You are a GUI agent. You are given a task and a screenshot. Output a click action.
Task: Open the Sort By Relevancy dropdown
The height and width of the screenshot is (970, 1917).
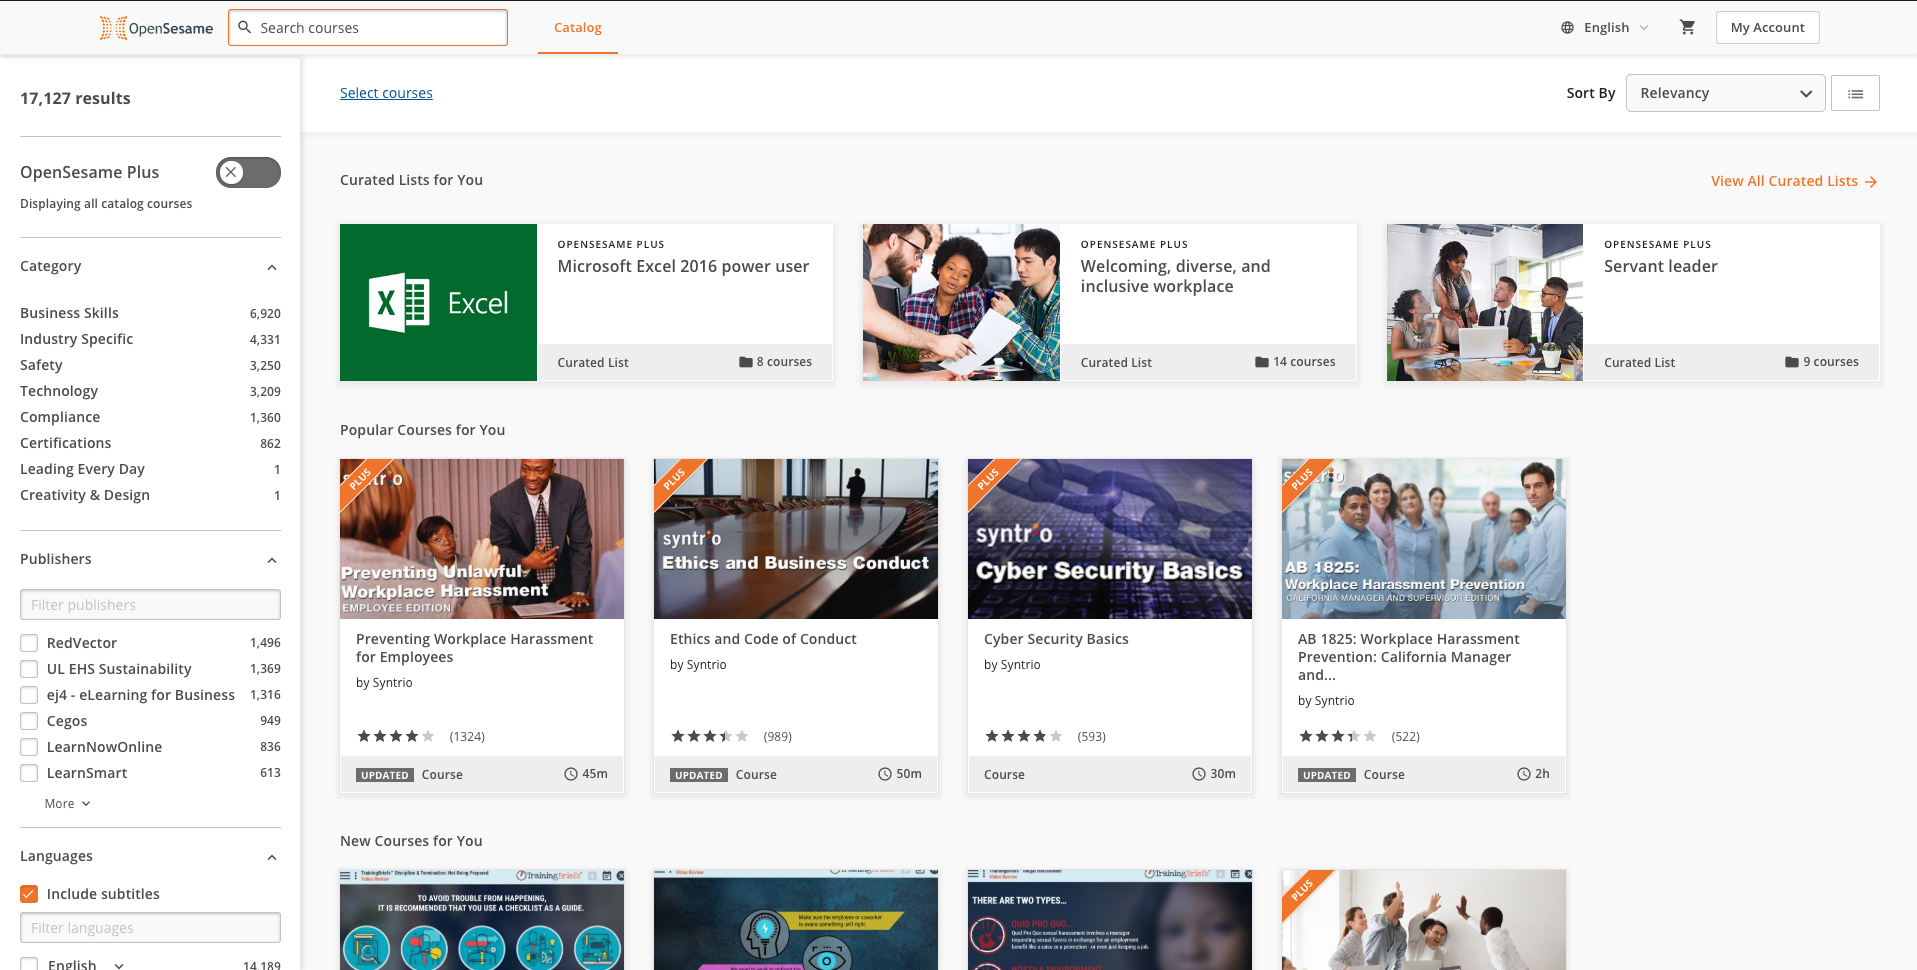click(x=1725, y=93)
